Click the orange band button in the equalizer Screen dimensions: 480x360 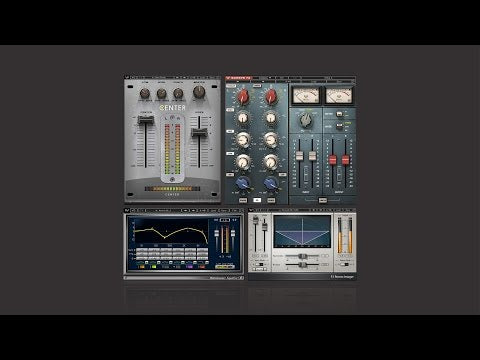pos(142,267)
